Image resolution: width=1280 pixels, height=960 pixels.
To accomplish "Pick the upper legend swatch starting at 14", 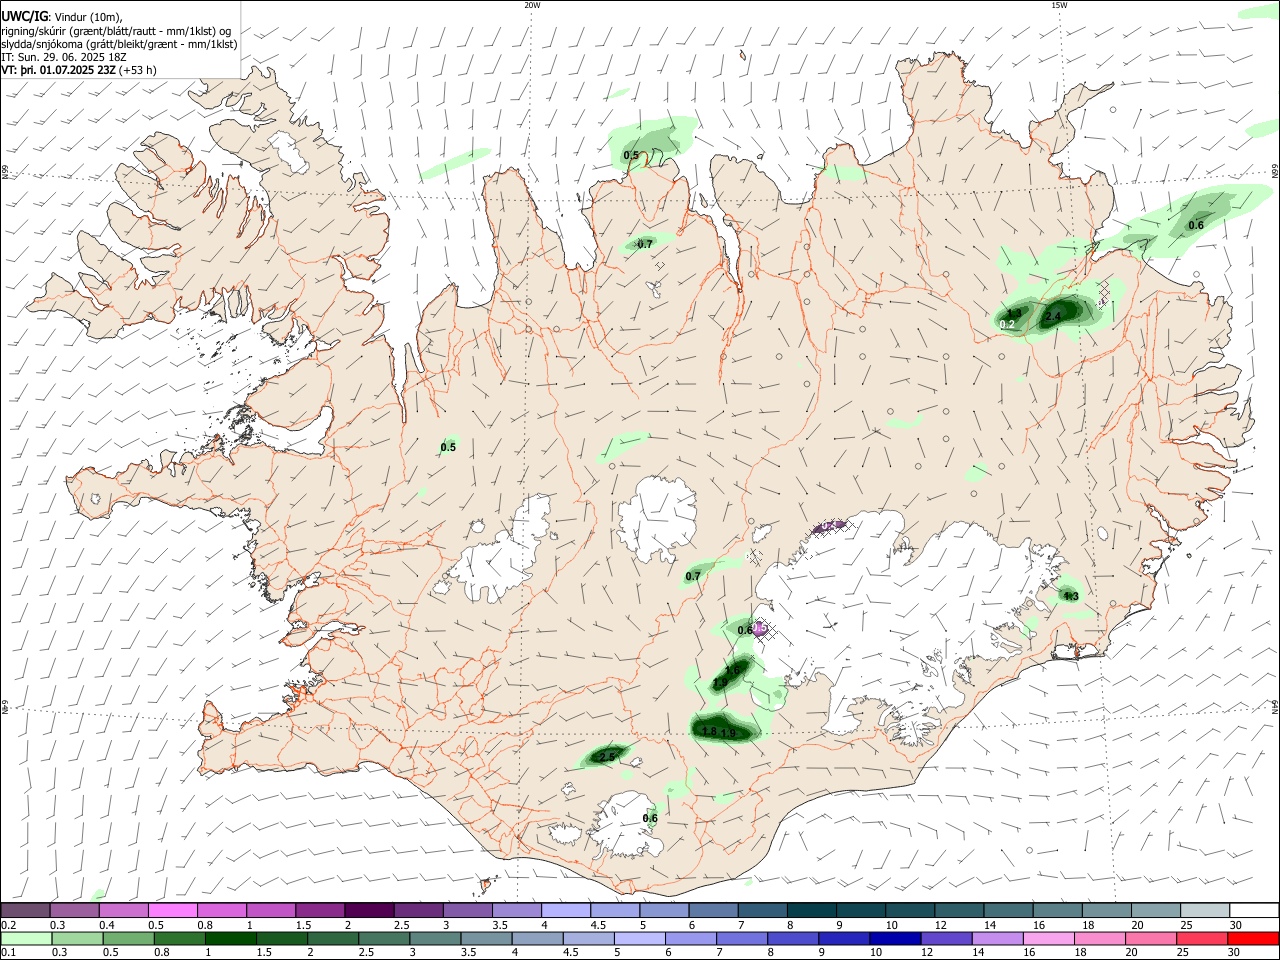I will click(x=1006, y=911).
